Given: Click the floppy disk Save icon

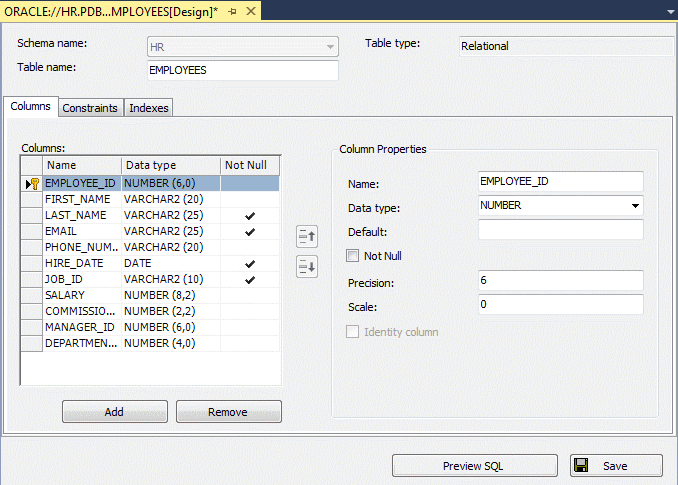Looking at the screenshot, I should pyautogui.click(x=581, y=465).
